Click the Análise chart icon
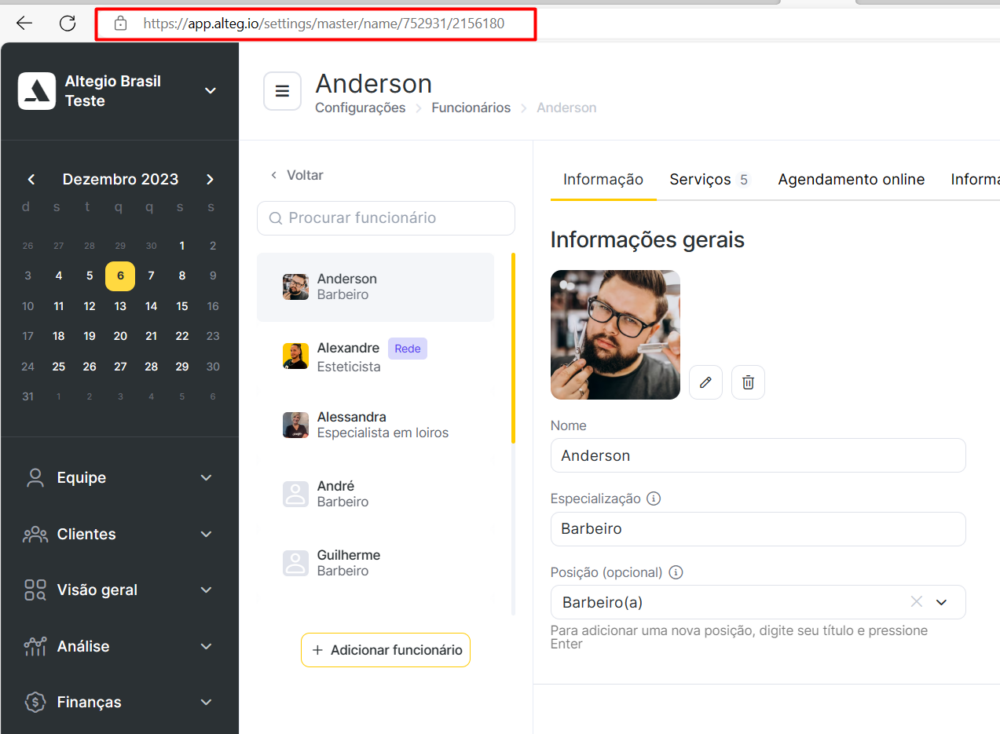Screen dimensions: 1000x734 tap(35, 646)
